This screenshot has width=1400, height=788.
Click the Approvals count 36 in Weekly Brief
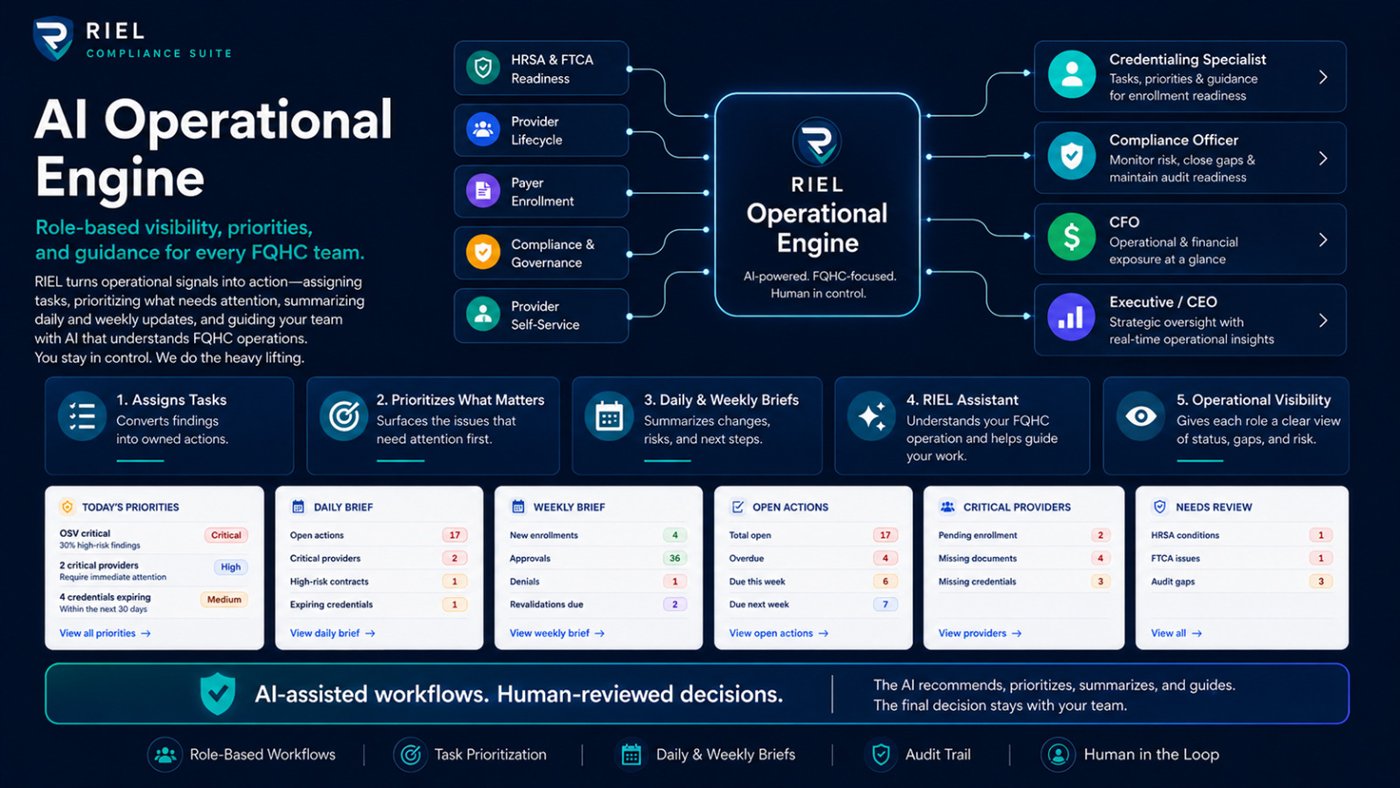pos(675,559)
